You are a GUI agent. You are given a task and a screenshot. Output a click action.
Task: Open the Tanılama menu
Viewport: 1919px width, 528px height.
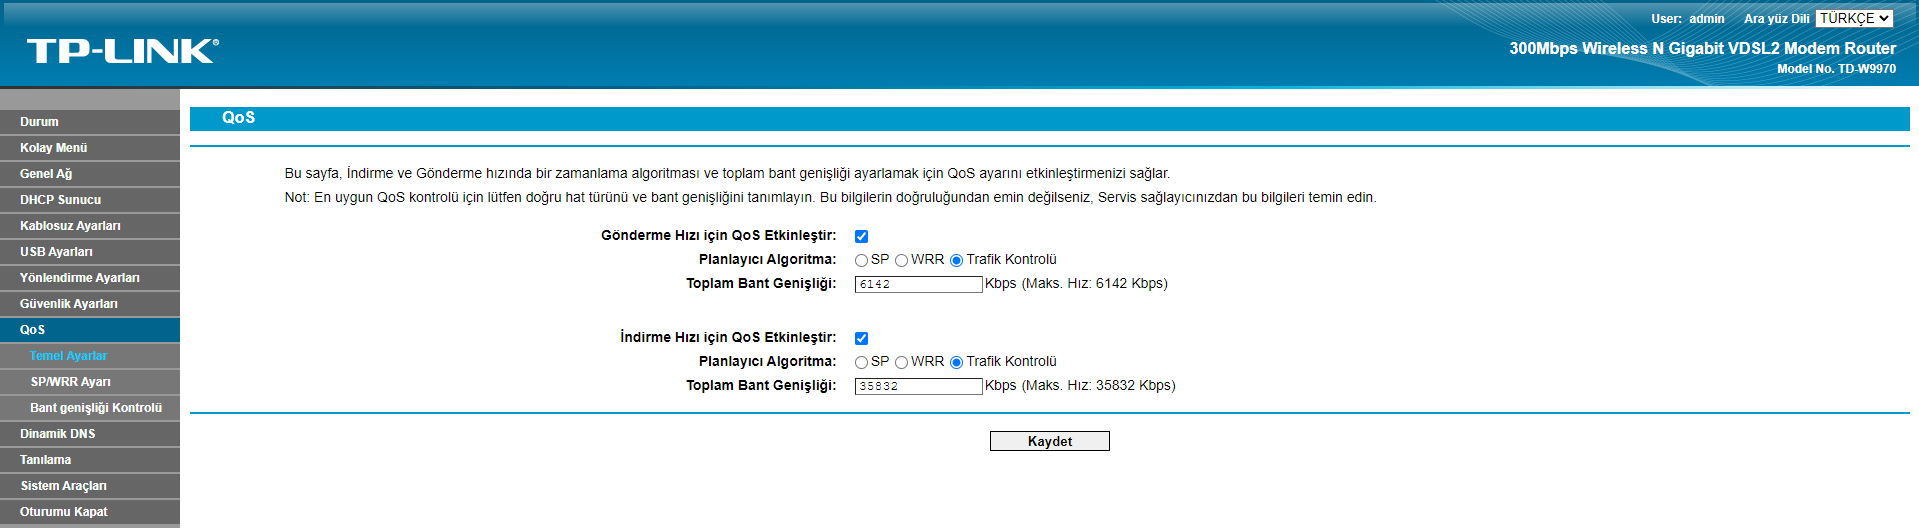90,460
